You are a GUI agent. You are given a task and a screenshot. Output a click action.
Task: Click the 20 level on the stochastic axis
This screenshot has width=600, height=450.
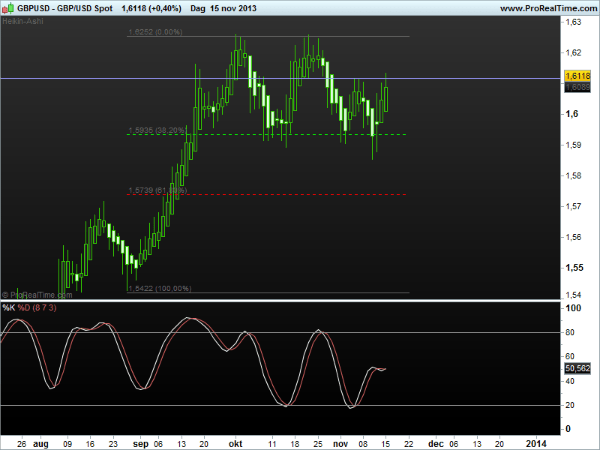click(x=570, y=405)
